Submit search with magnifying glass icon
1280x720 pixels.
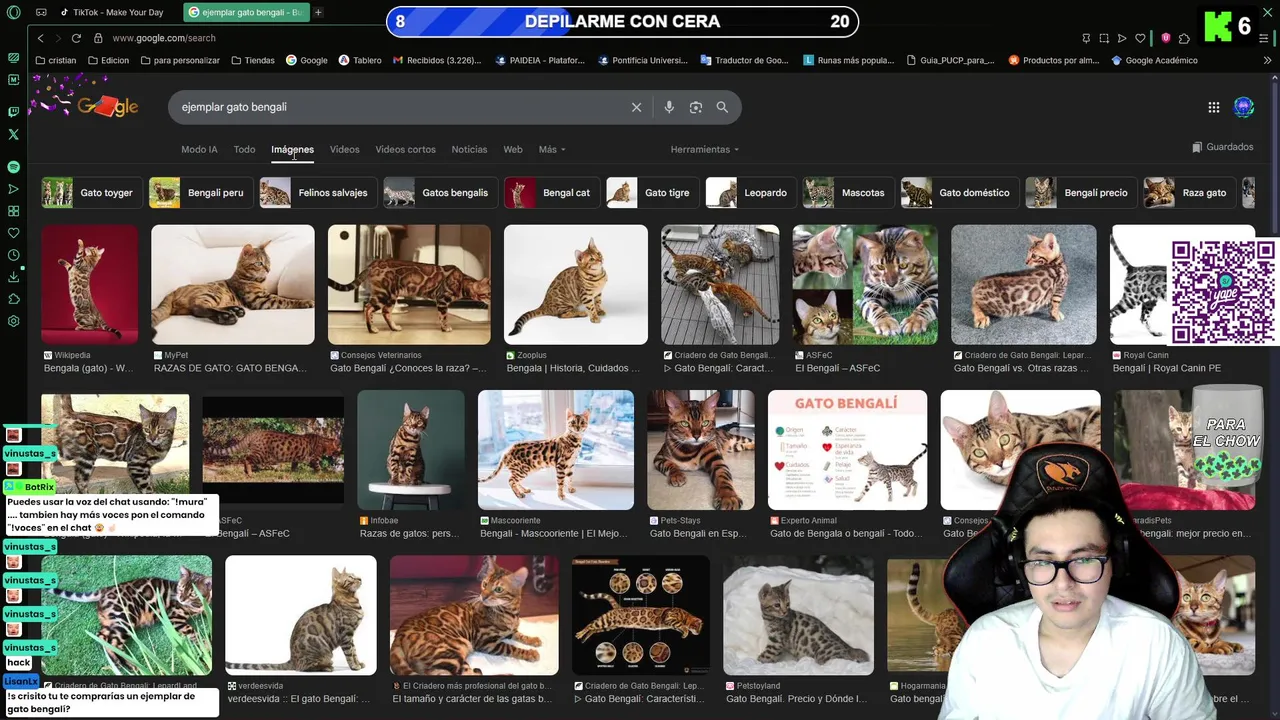722,107
